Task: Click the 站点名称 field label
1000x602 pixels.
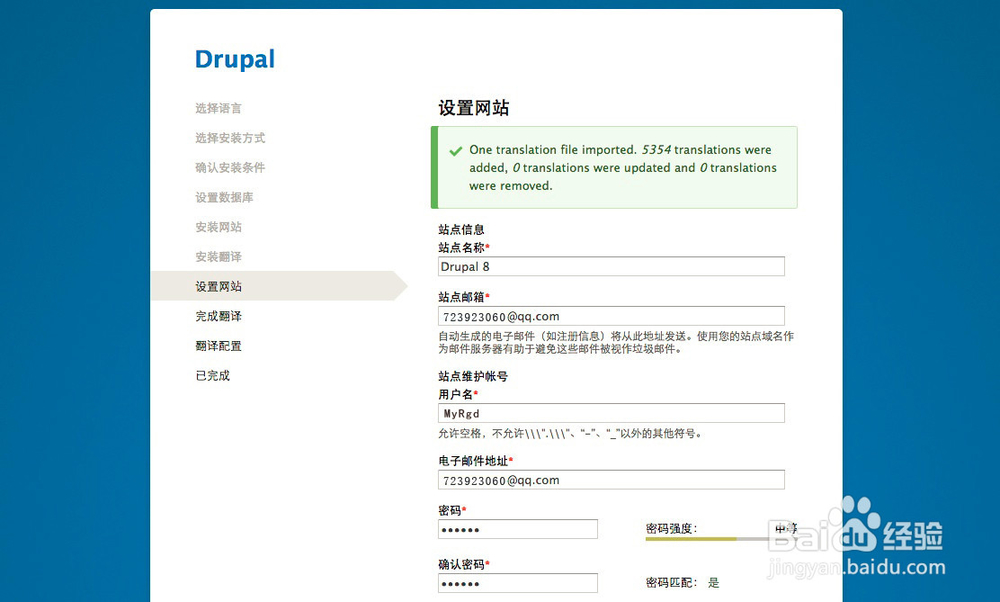Action: [464, 247]
